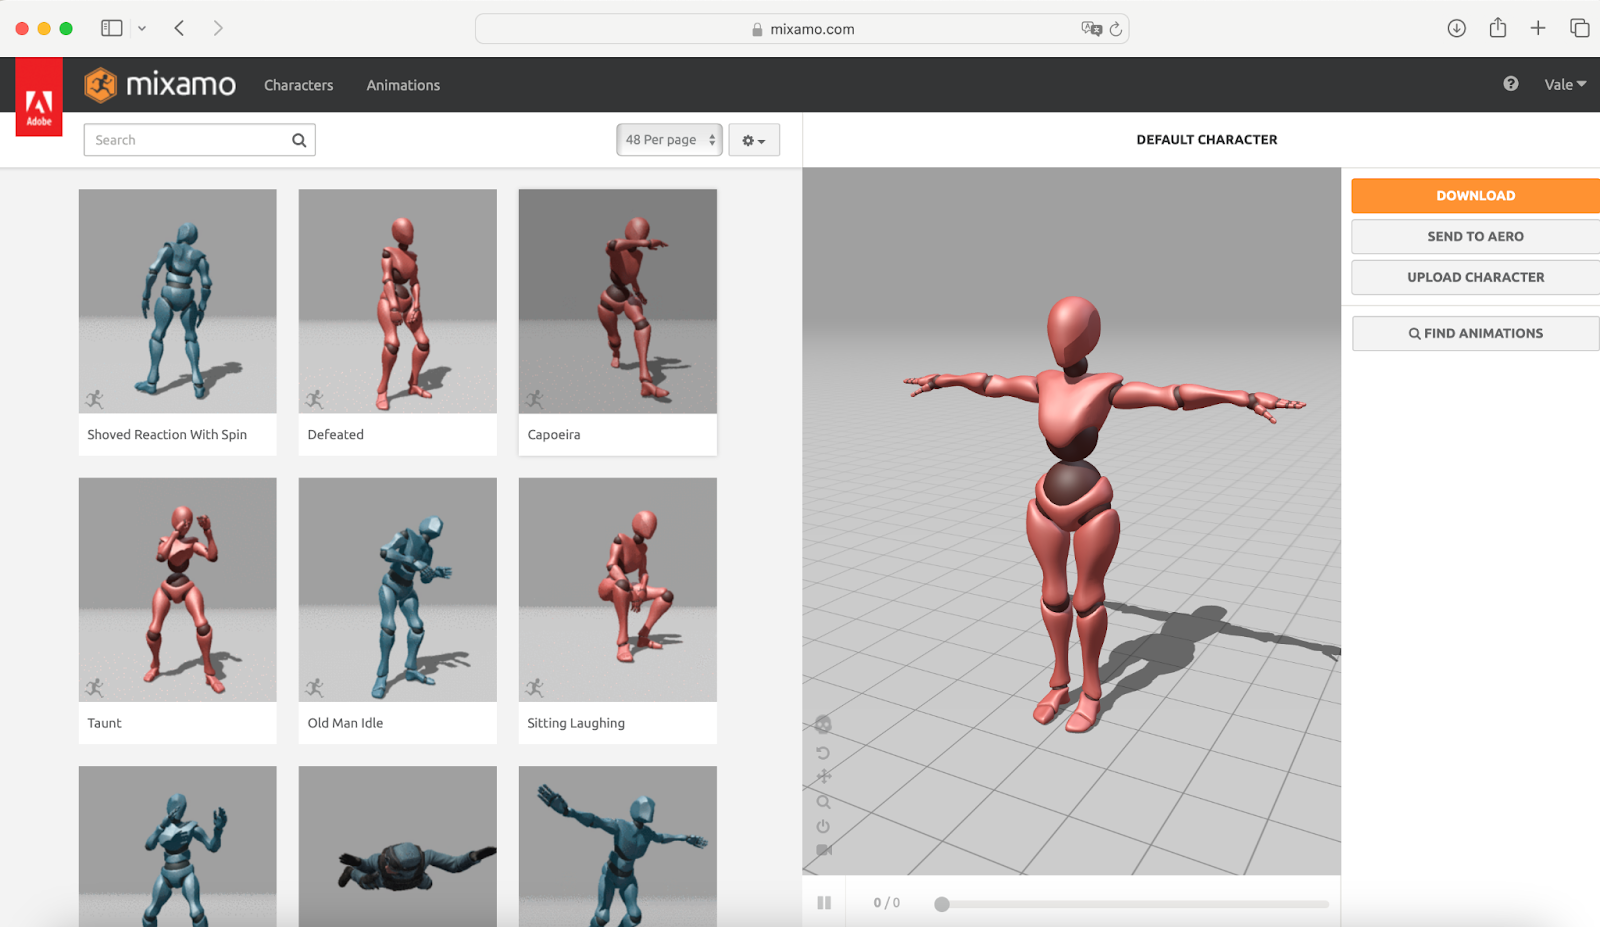The height and width of the screenshot is (927, 1600).
Task: Click running-man icon on Shoved Reaction card
Action: [94, 400]
